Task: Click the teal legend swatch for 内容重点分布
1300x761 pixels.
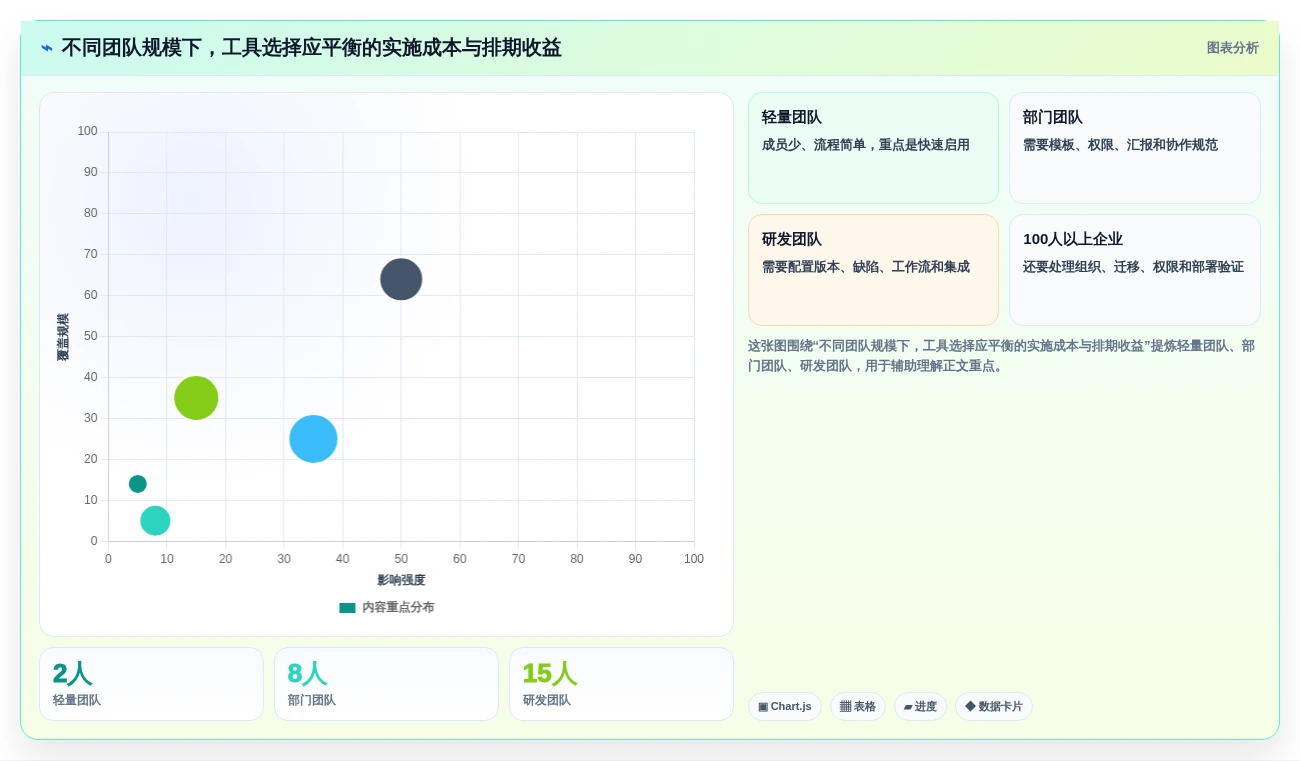Action: coord(347,608)
